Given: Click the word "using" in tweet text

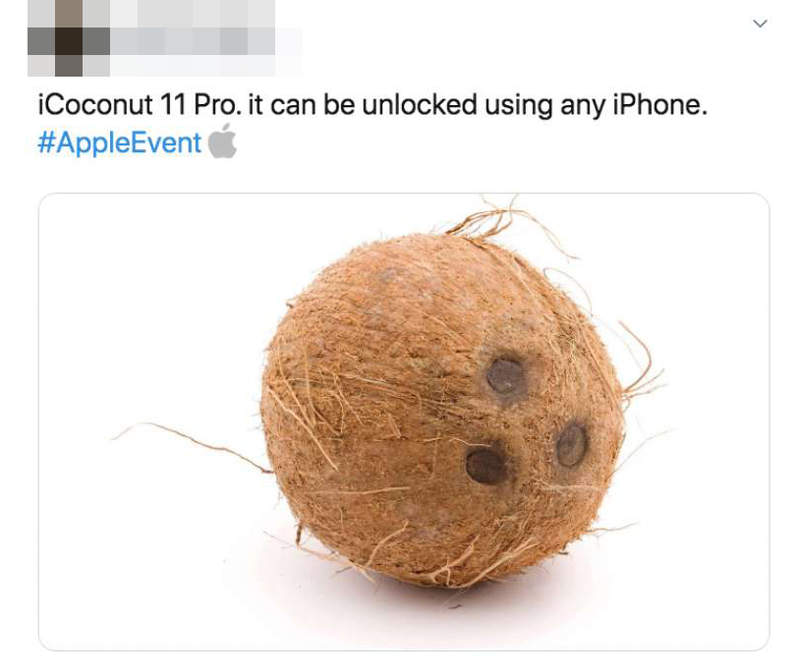Looking at the screenshot, I should (518, 106).
